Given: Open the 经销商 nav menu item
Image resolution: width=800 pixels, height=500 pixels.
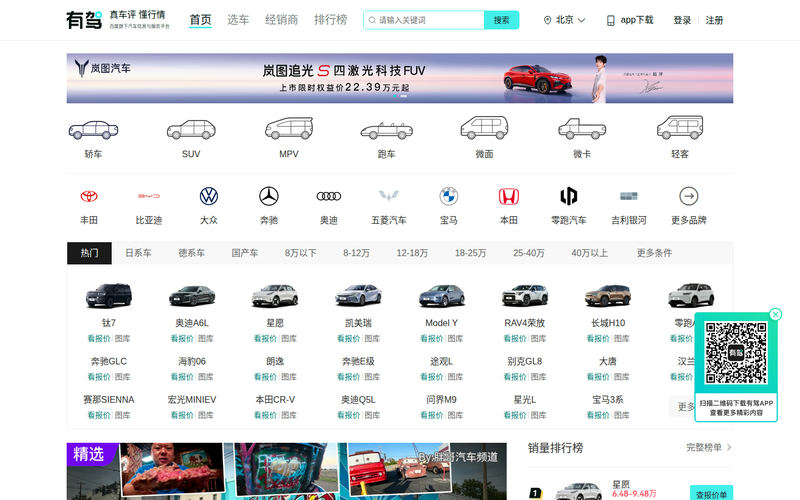Looking at the screenshot, I should (x=281, y=20).
